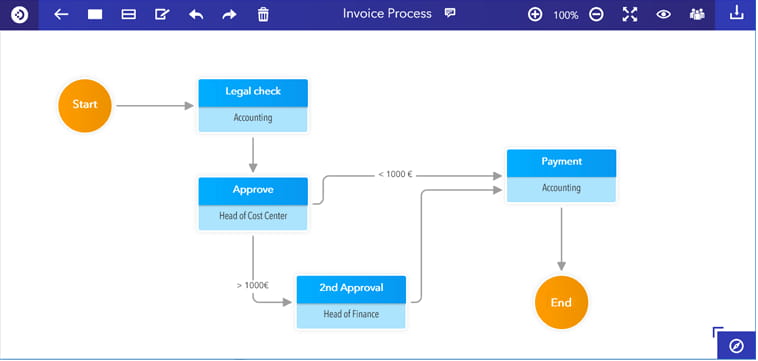Open the compass navigator button
The height and width of the screenshot is (361, 758).
736,346
